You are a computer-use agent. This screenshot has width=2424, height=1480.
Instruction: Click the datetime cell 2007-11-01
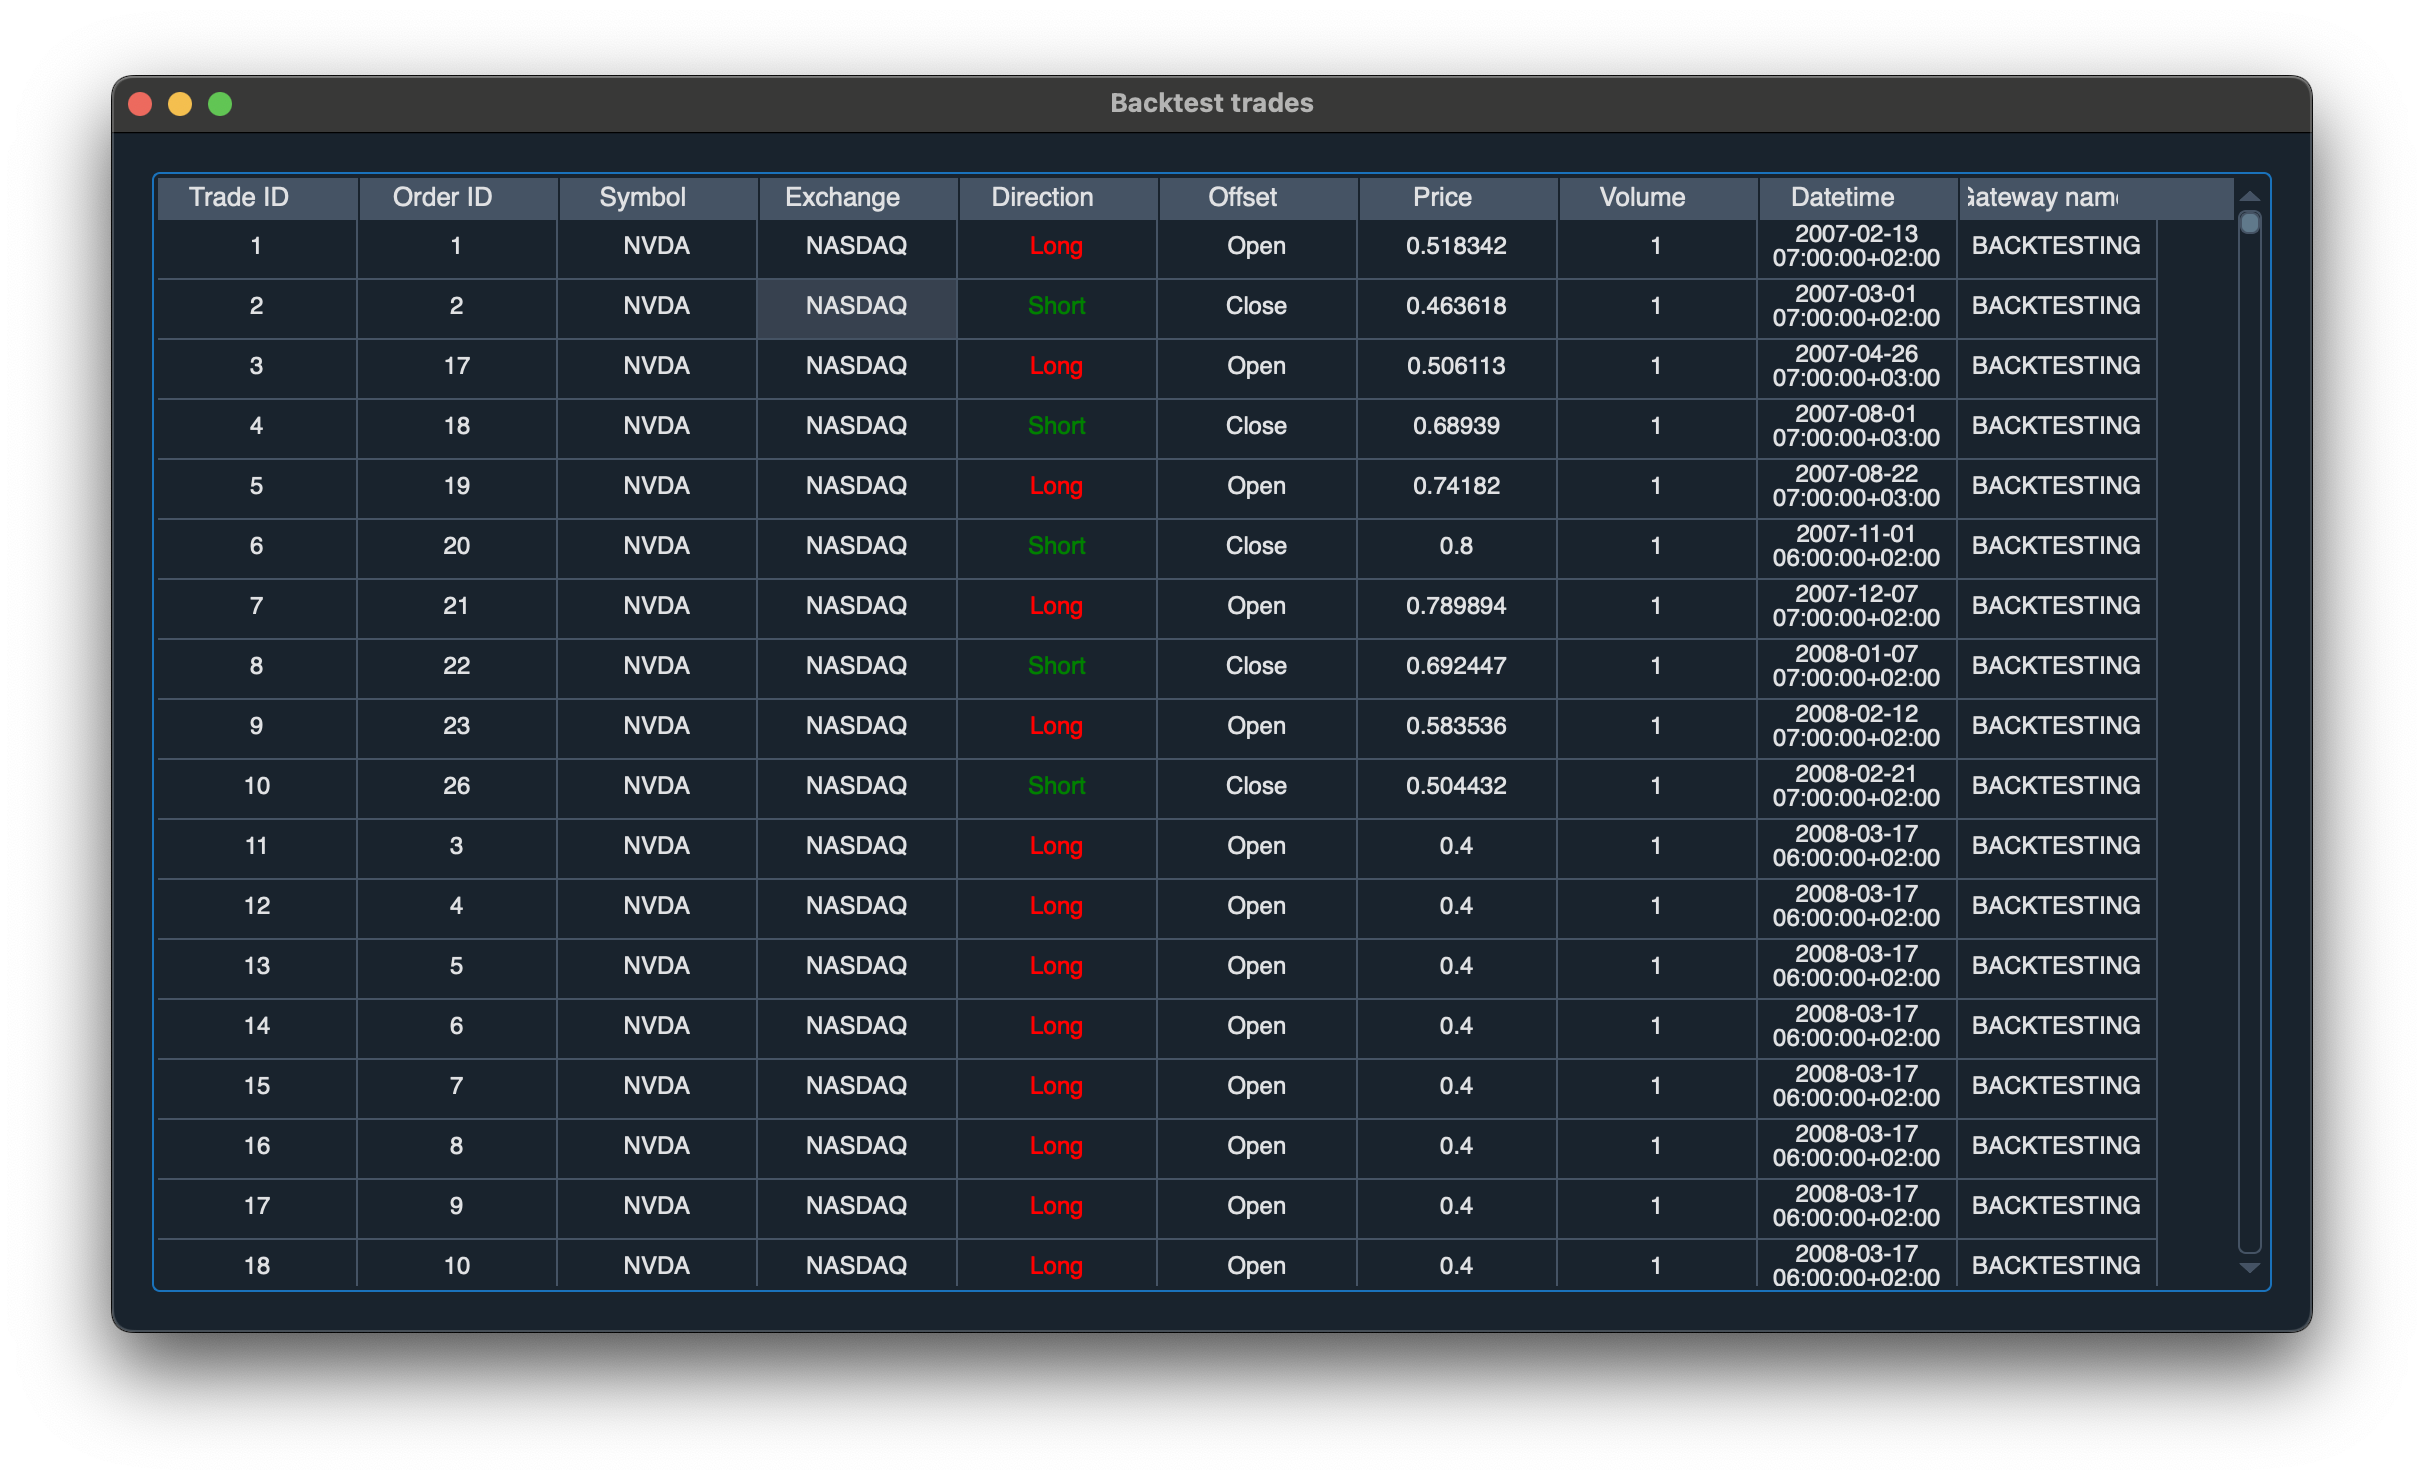pos(1856,546)
